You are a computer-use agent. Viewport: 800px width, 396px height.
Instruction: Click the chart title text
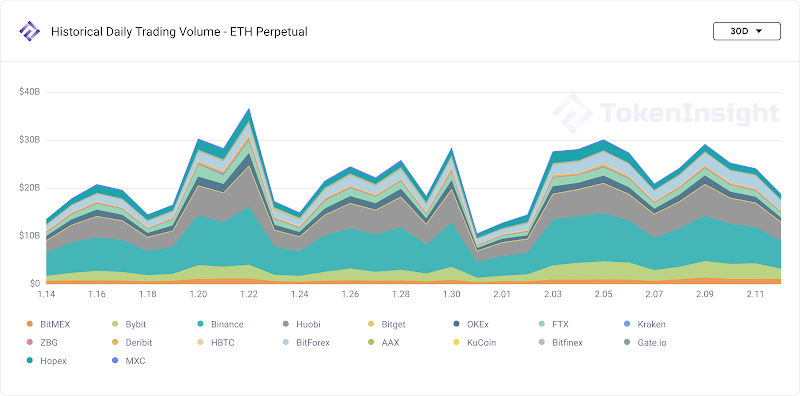(x=179, y=32)
